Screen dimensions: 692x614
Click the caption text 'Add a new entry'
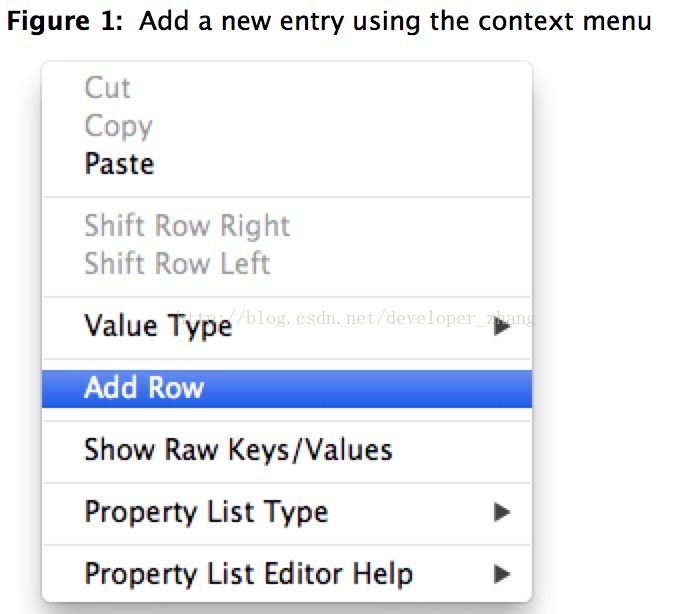(241, 21)
